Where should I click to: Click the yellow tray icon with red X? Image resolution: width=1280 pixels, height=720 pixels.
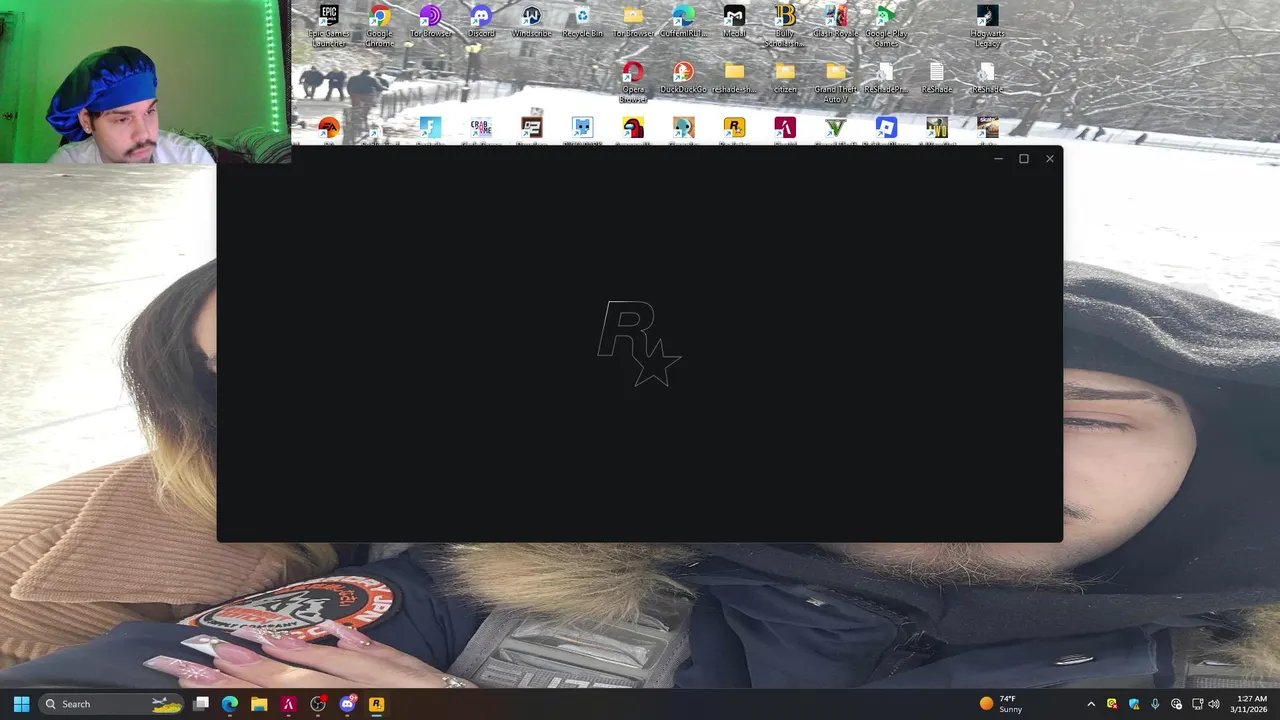(x=1112, y=704)
